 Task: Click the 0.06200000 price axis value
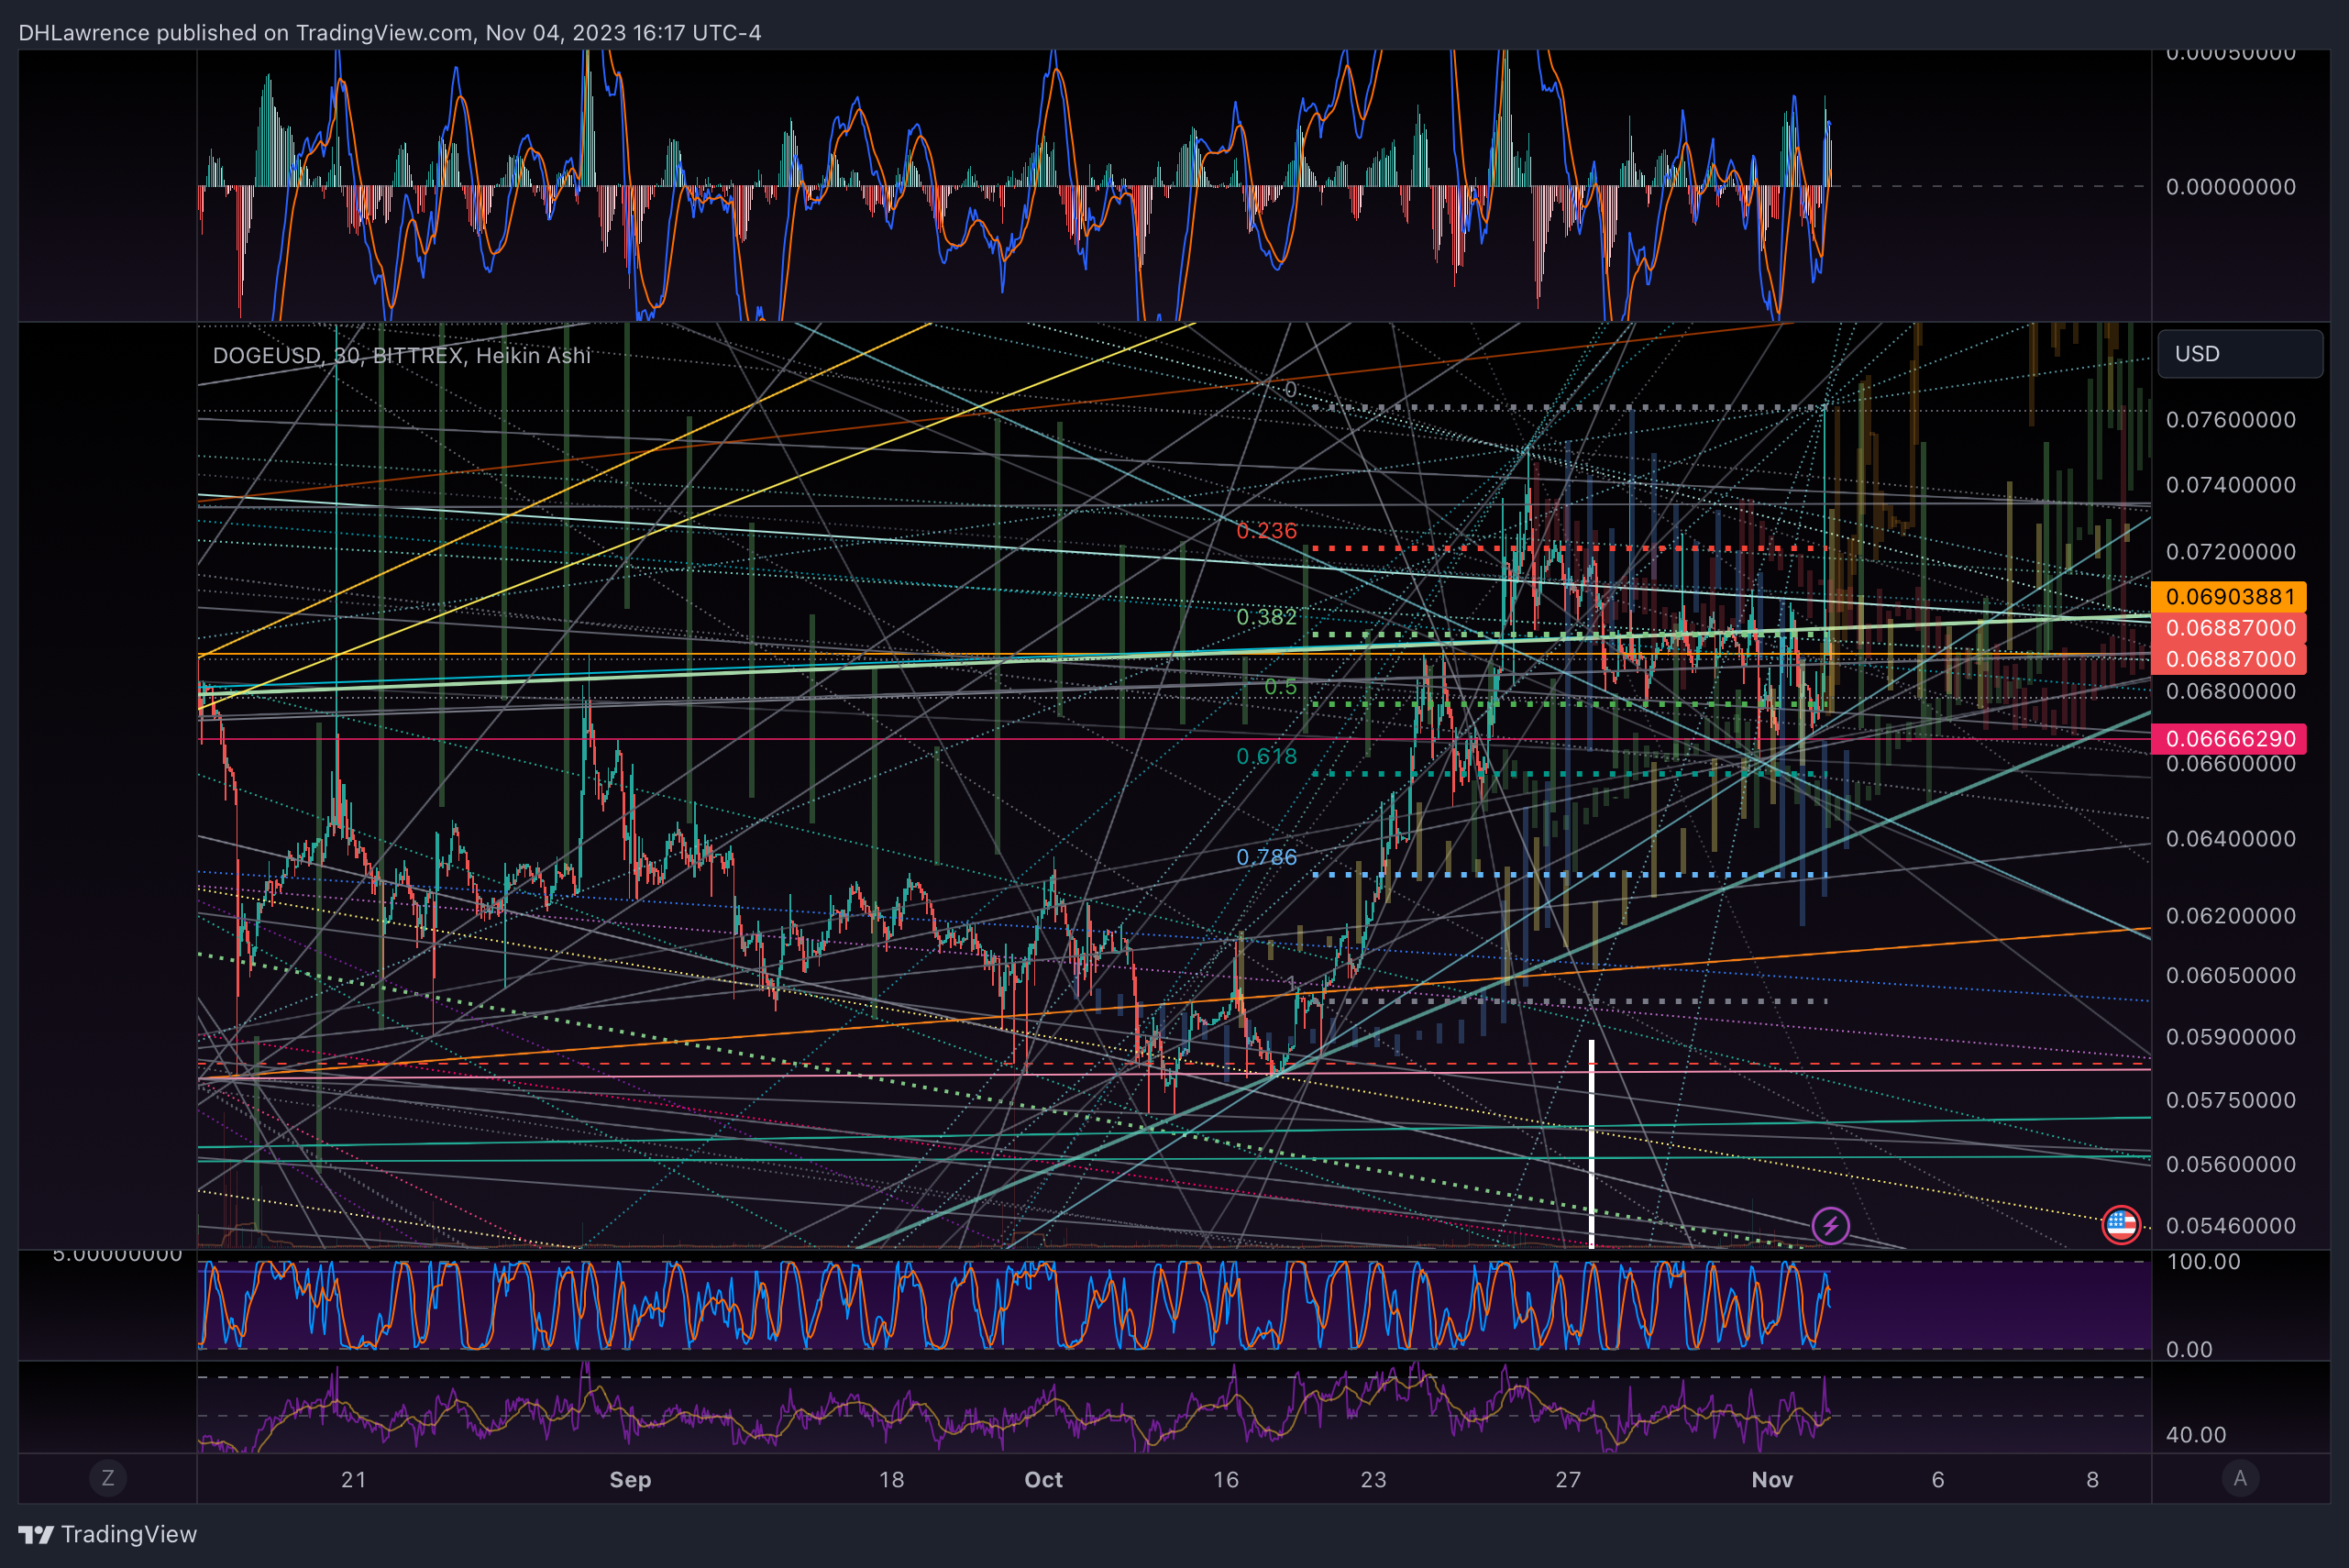[2231, 916]
